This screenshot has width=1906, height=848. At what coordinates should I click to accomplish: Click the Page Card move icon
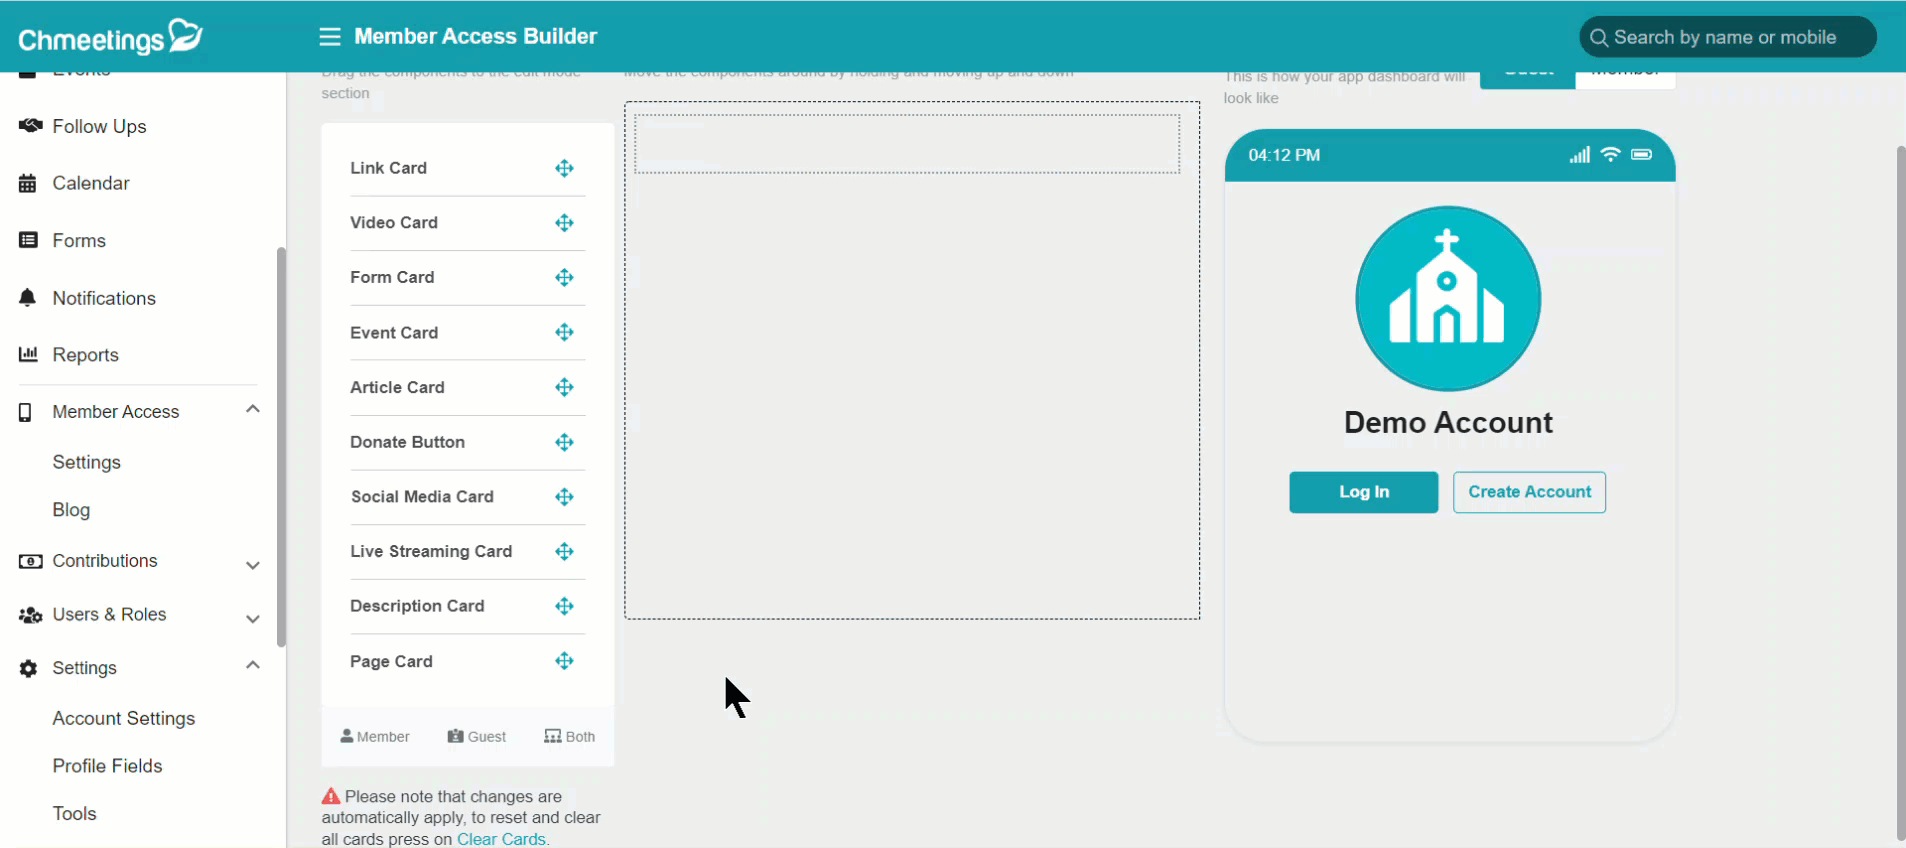click(x=565, y=661)
